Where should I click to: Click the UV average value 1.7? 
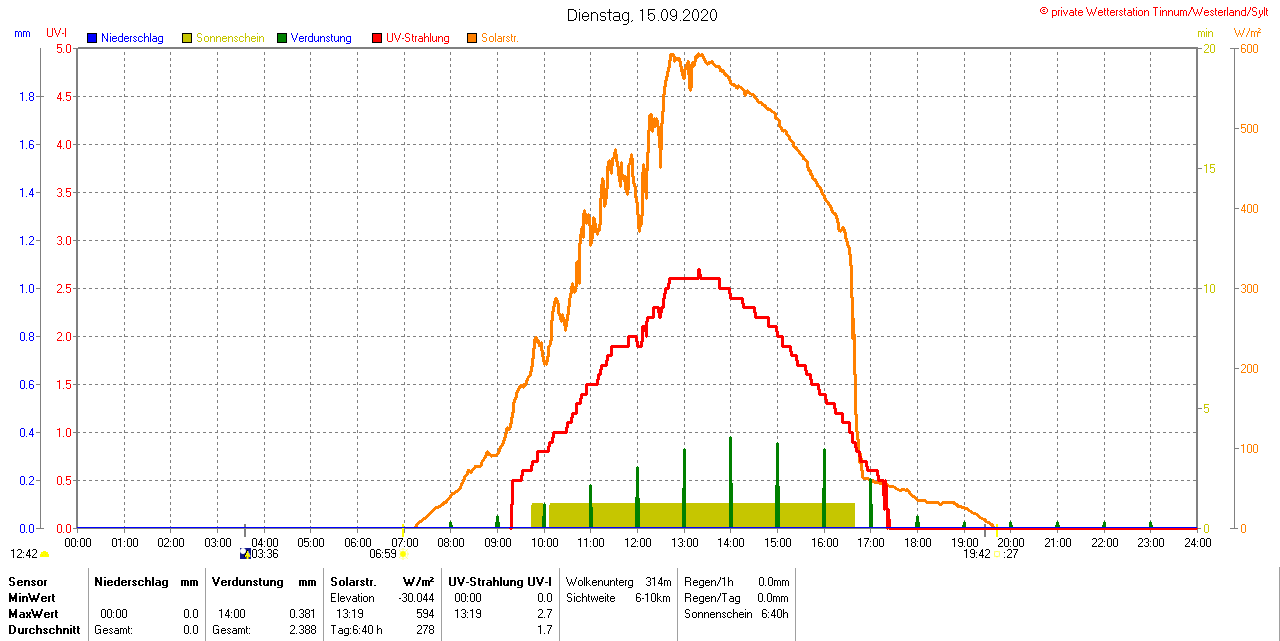pos(545,630)
